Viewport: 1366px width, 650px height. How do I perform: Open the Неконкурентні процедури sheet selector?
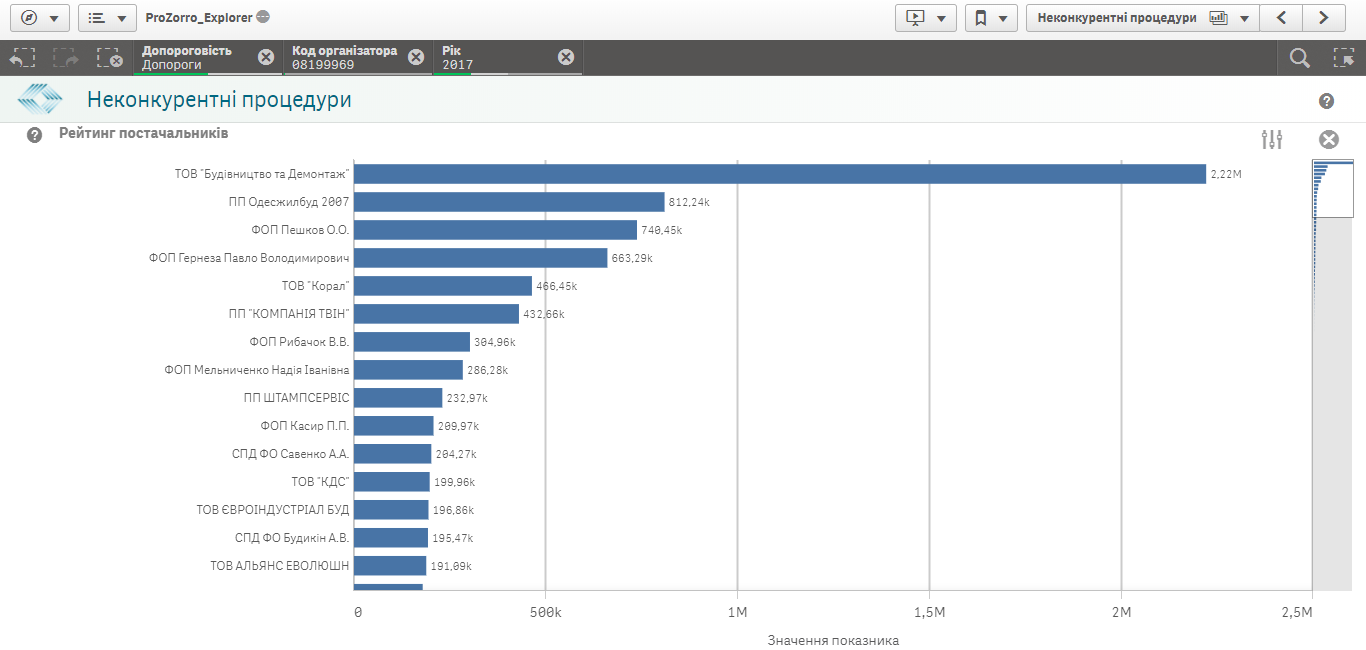(1141, 18)
